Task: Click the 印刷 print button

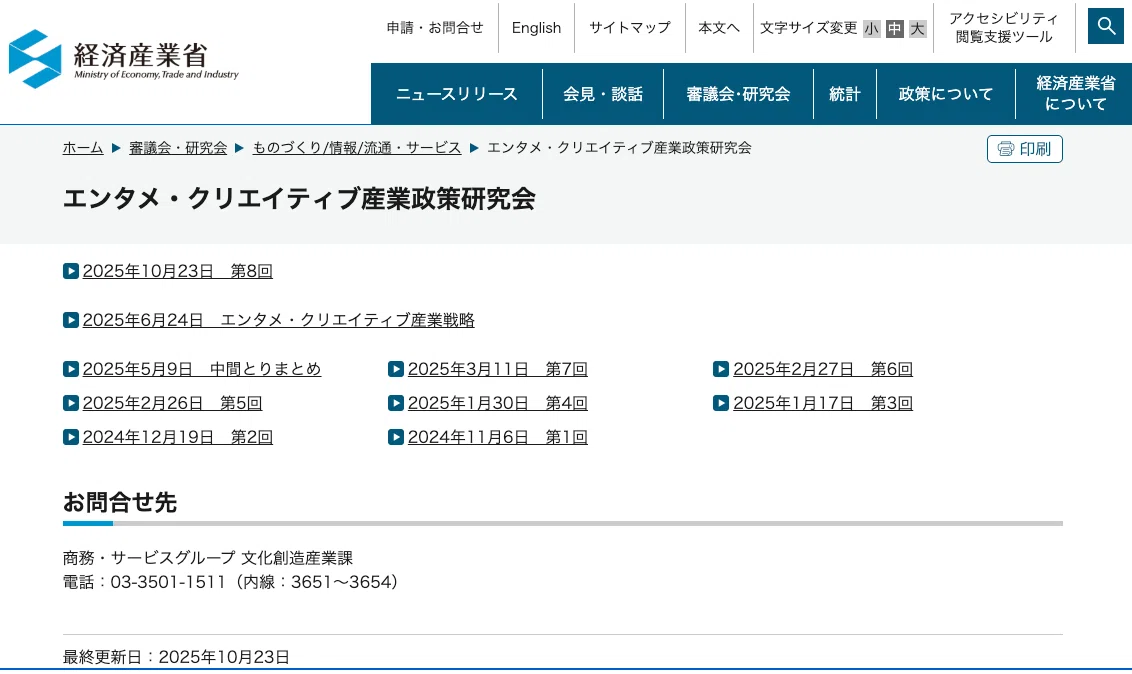Action: pos(1024,149)
